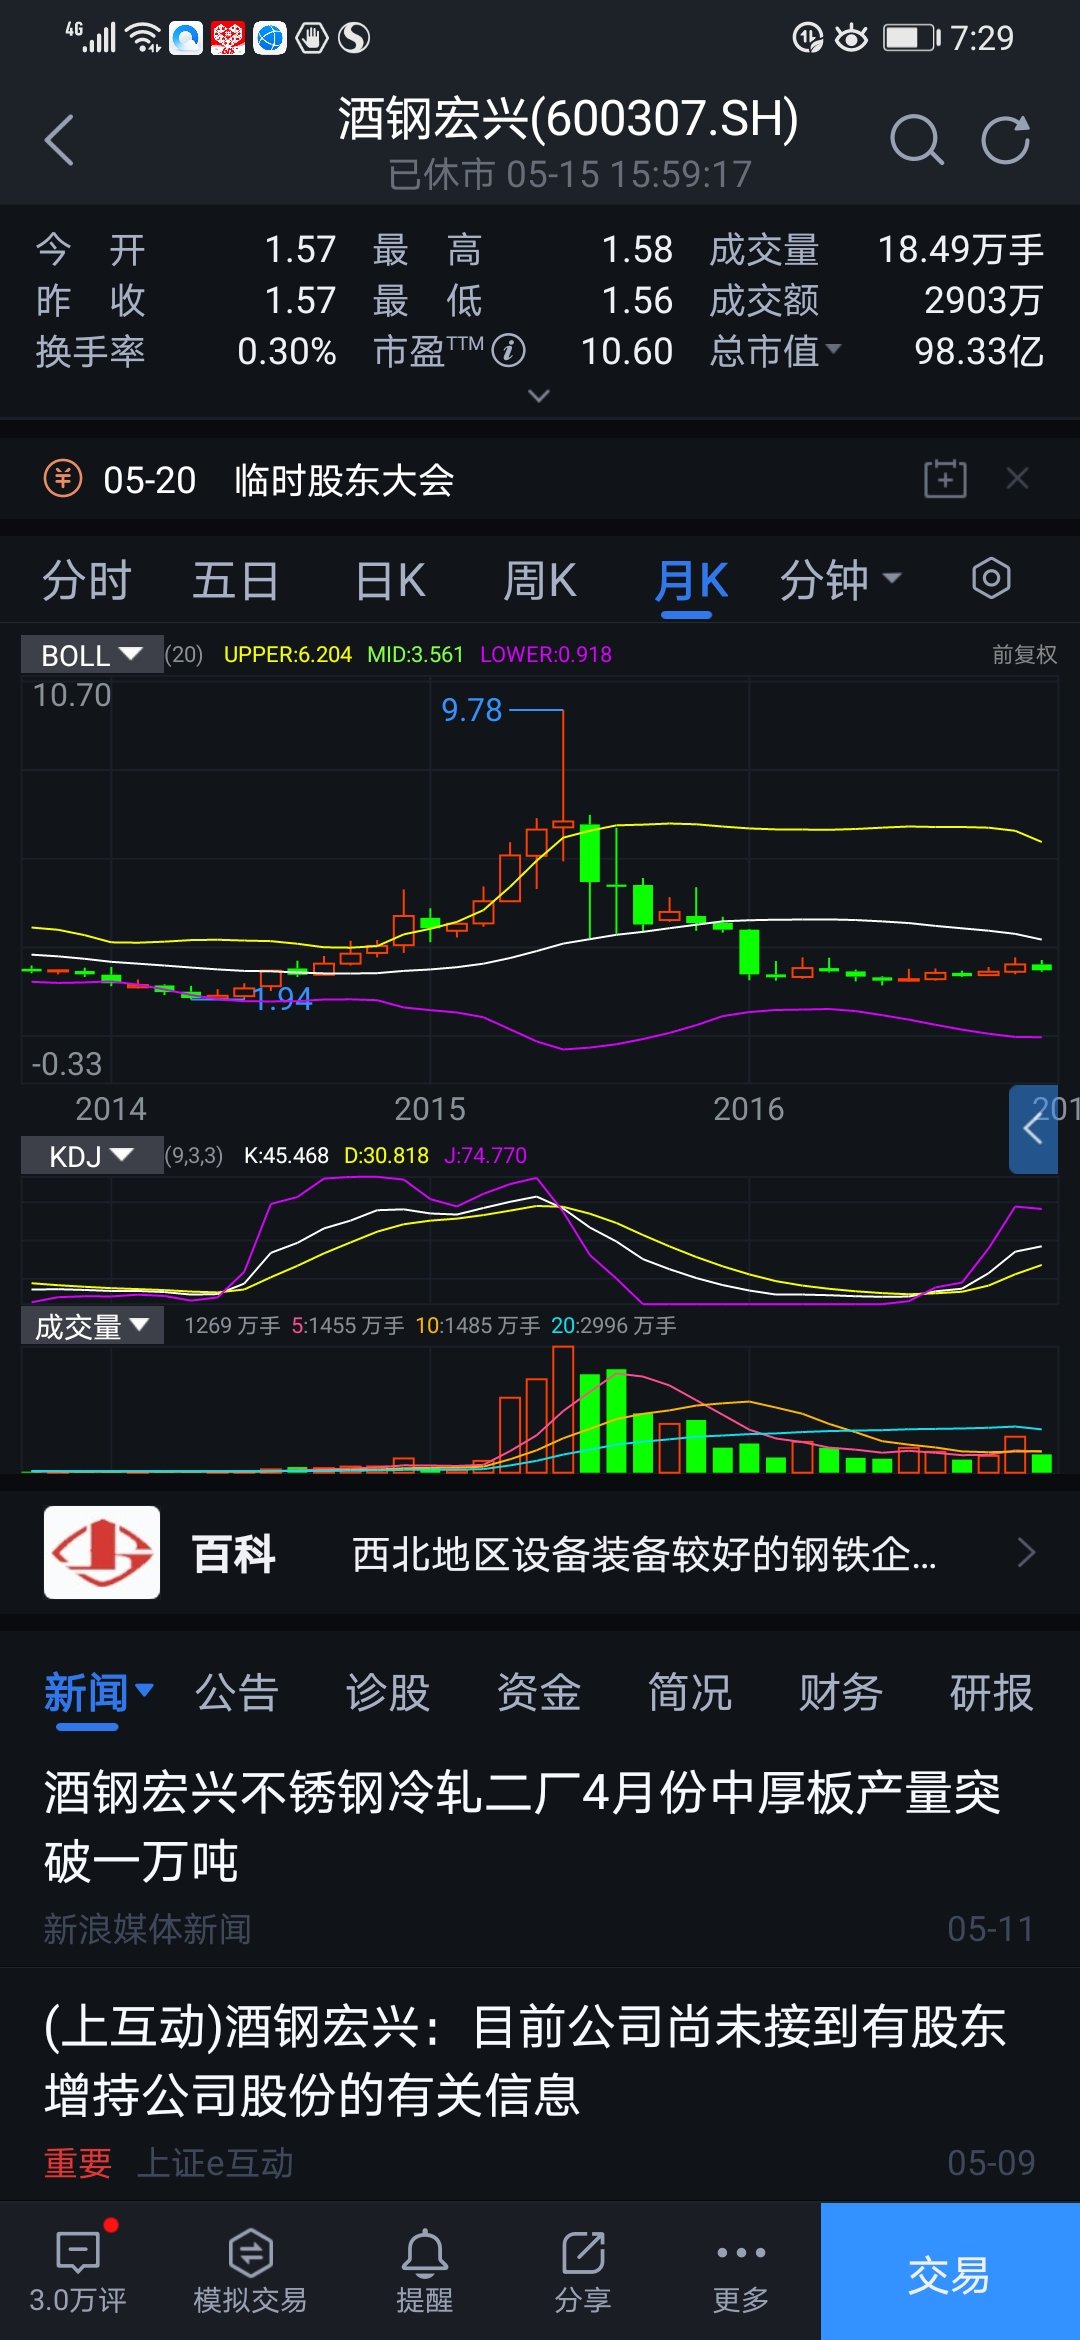
Task: Open the company logo thumbnail
Action: (102, 1552)
